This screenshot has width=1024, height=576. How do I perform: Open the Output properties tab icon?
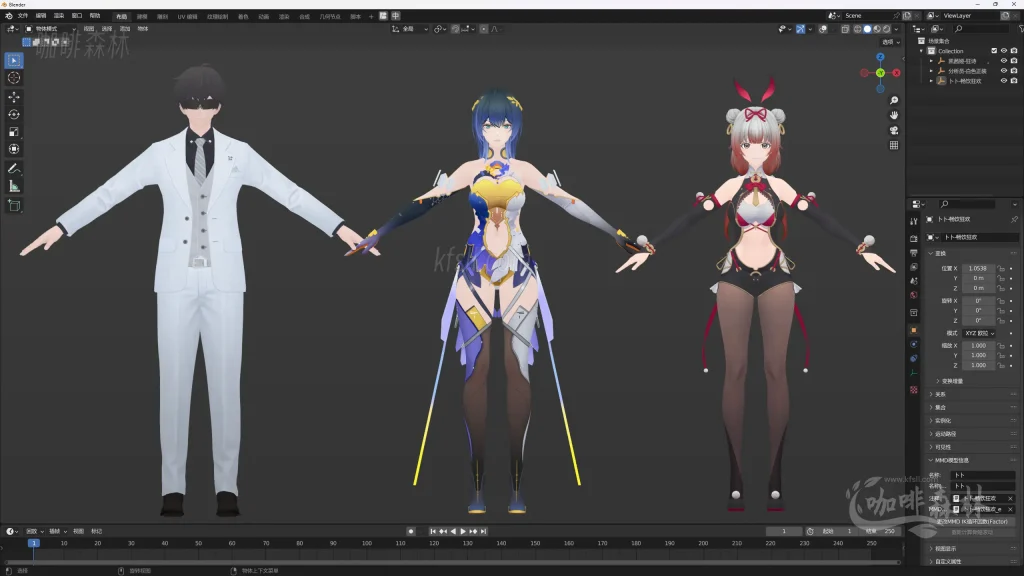tap(914, 253)
